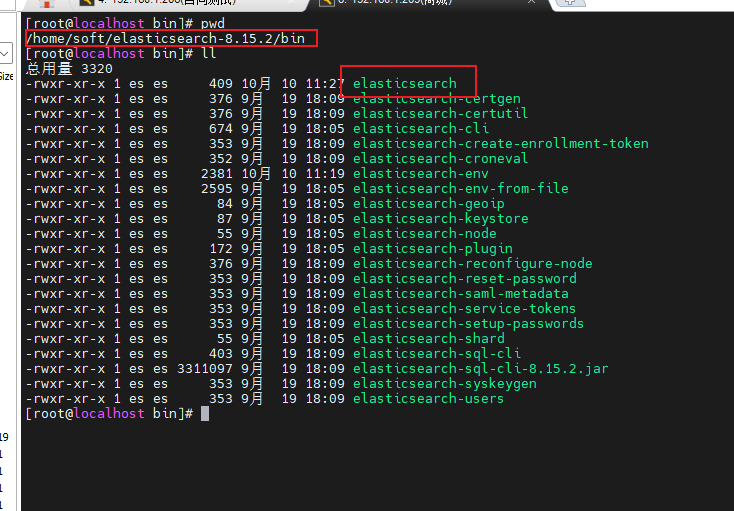Select the elasticsearch-env file name (2381 bytes)
The width and height of the screenshot is (734, 511).
[x=421, y=173]
